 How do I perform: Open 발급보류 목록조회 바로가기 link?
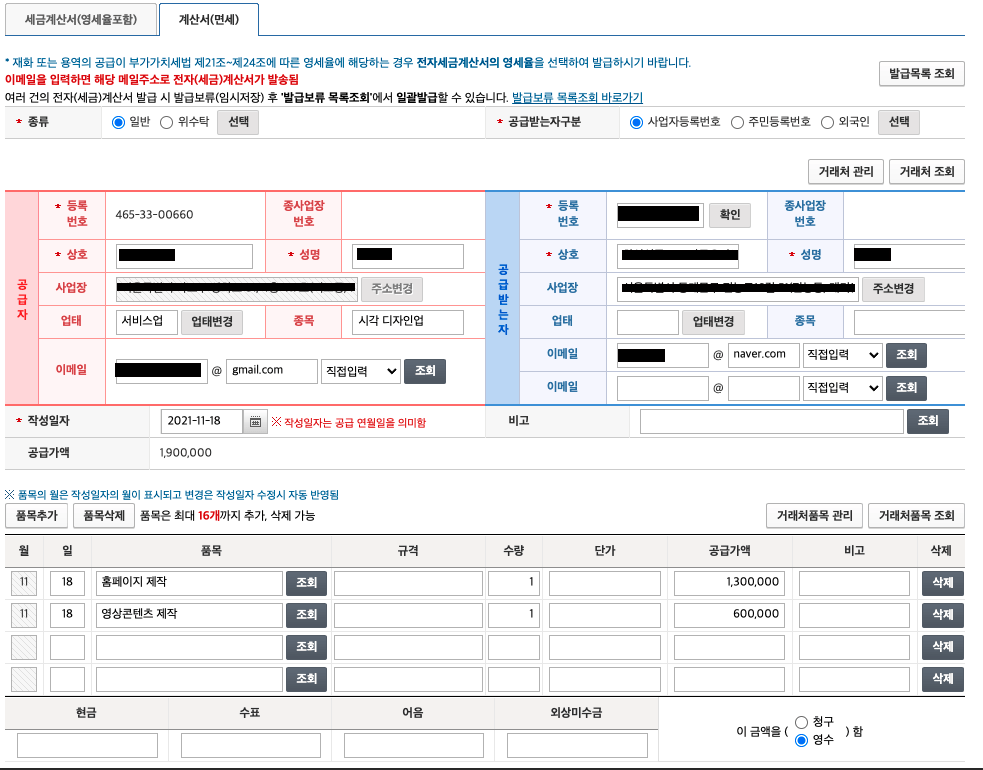(x=577, y=98)
